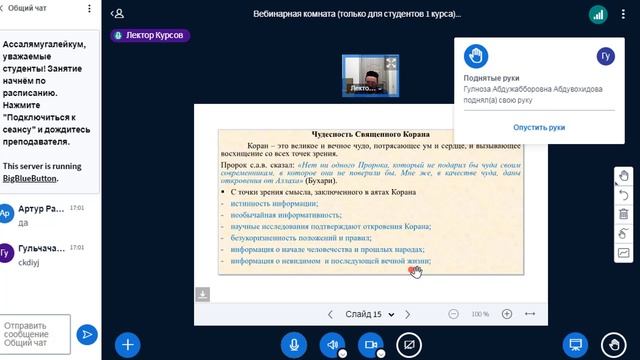The height and width of the screenshot is (360, 640).
Task: Click the Ар avatar in chat
Action: tap(6, 213)
